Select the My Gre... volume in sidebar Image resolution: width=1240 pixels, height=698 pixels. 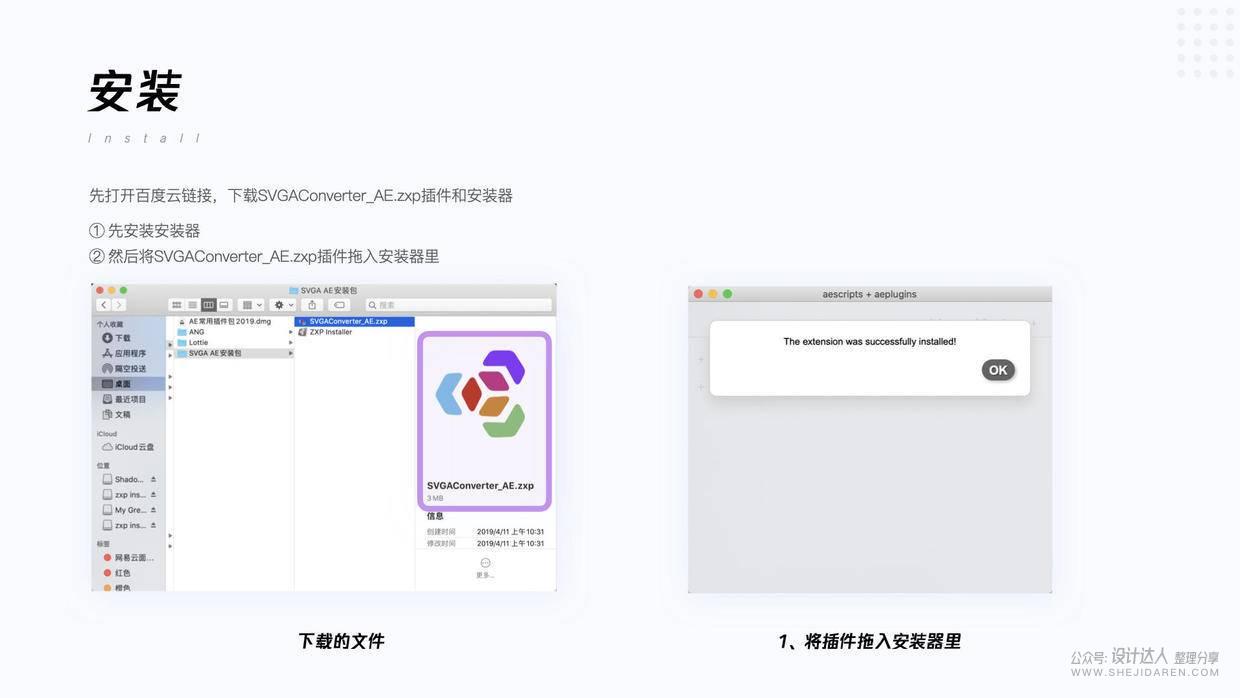click(x=123, y=510)
